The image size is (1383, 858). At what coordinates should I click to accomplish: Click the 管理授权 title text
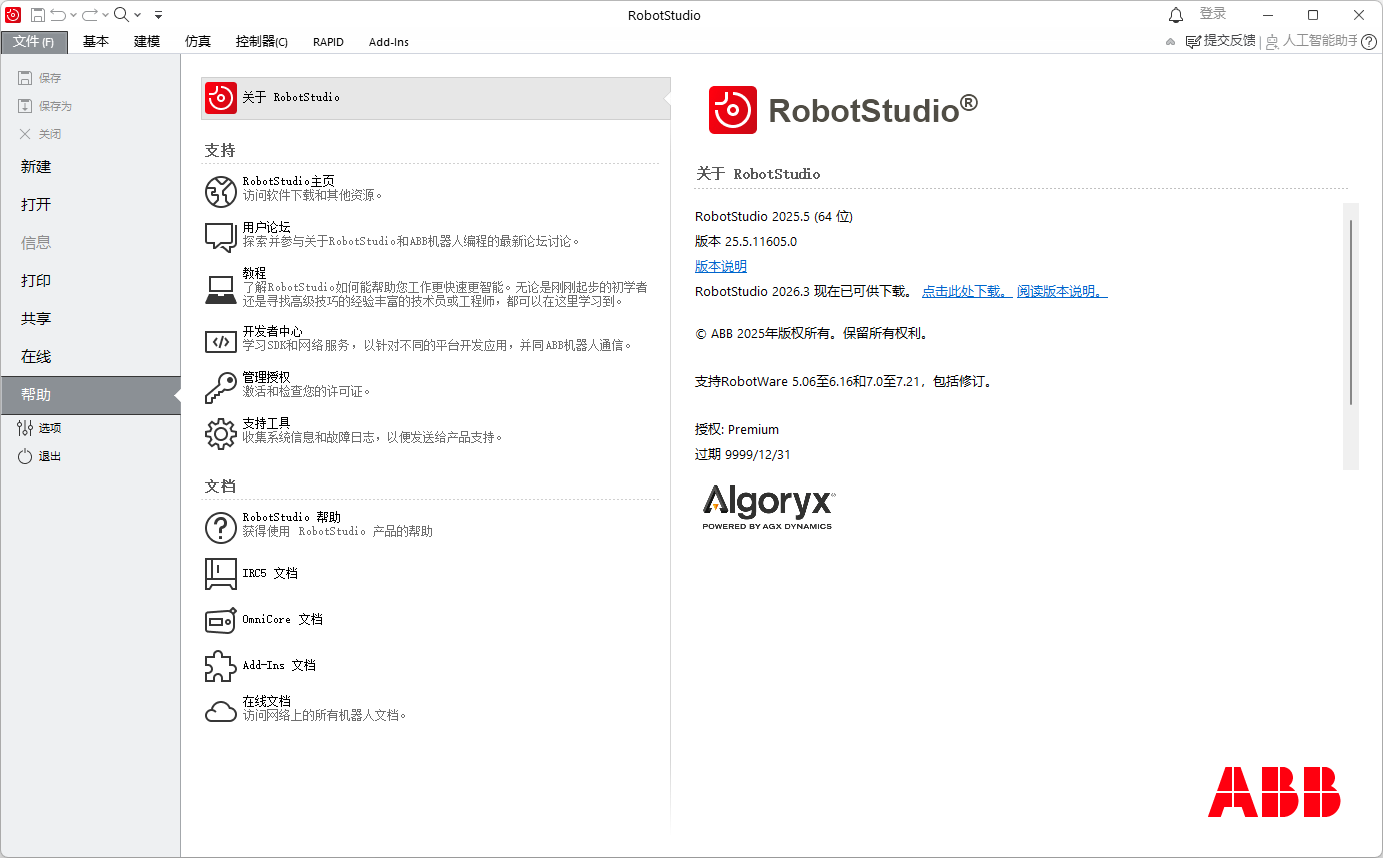pyautogui.click(x=266, y=377)
